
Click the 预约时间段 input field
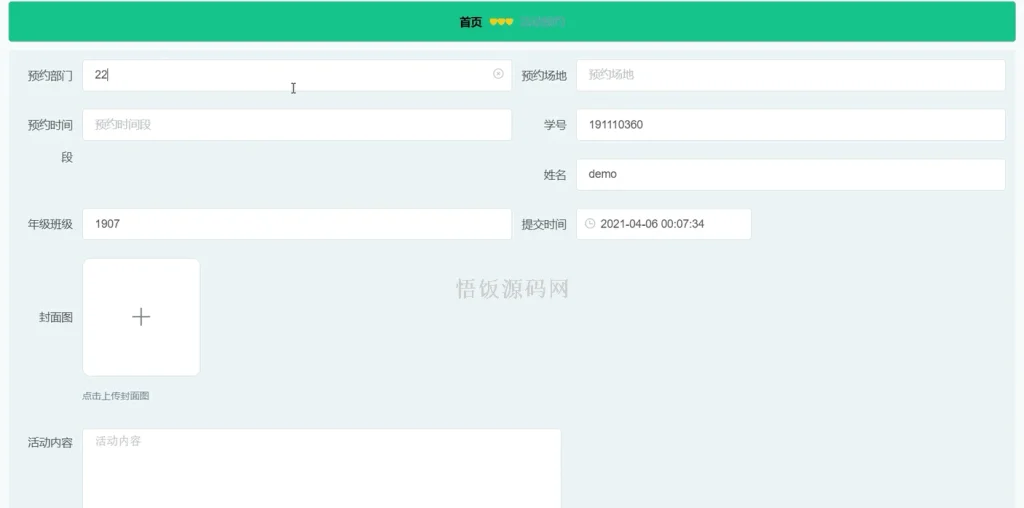point(296,125)
